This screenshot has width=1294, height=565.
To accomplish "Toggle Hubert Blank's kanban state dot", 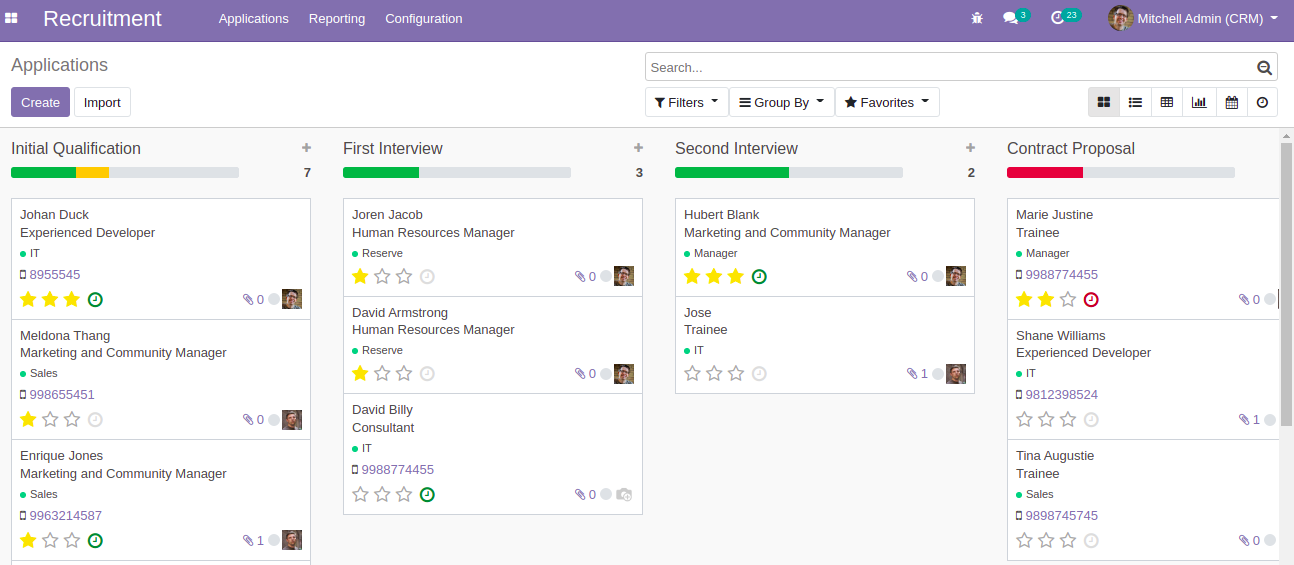I will tap(938, 276).
